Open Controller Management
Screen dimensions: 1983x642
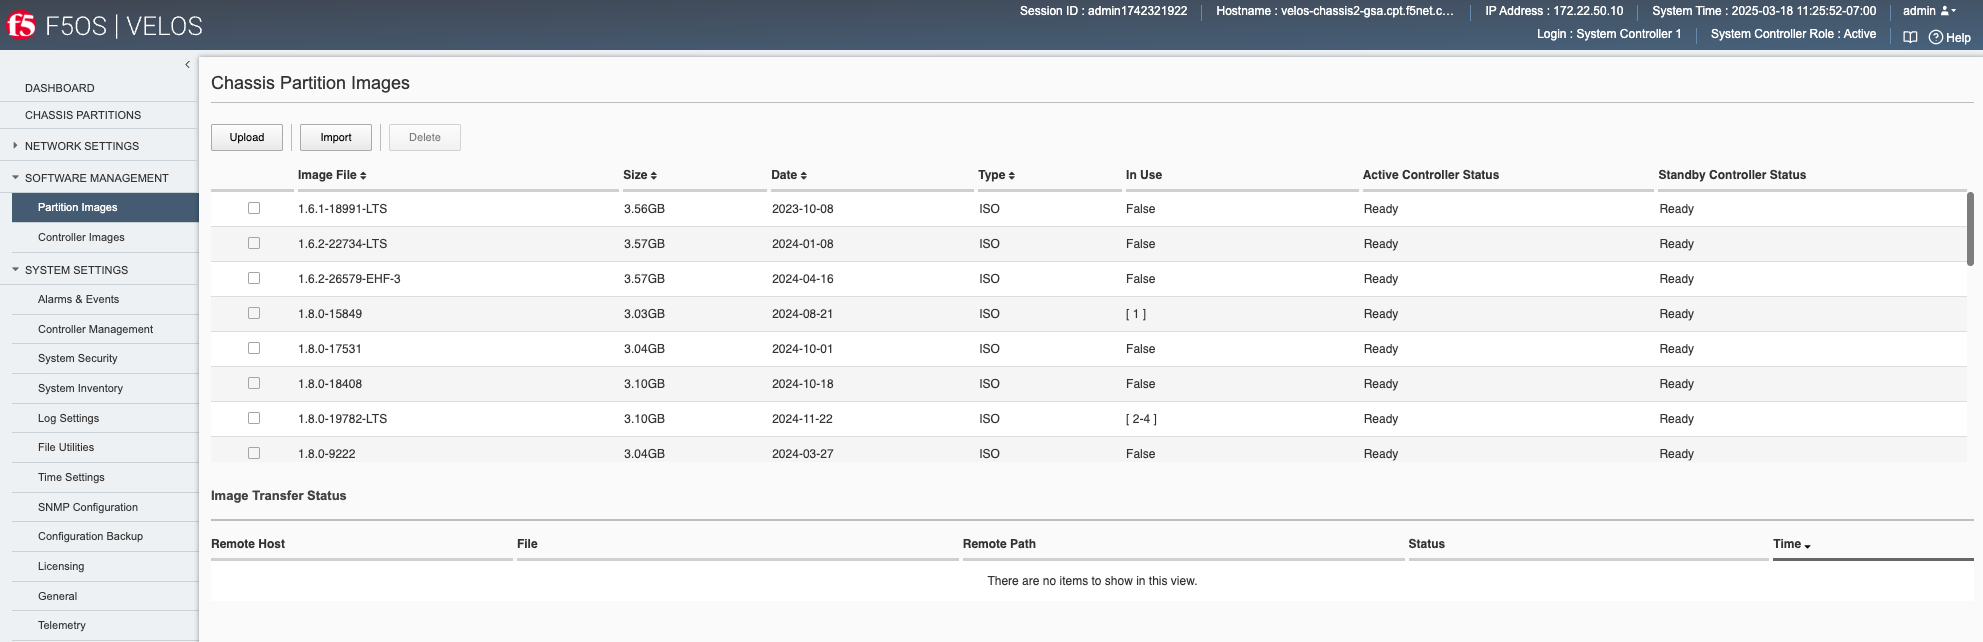pos(95,329)
